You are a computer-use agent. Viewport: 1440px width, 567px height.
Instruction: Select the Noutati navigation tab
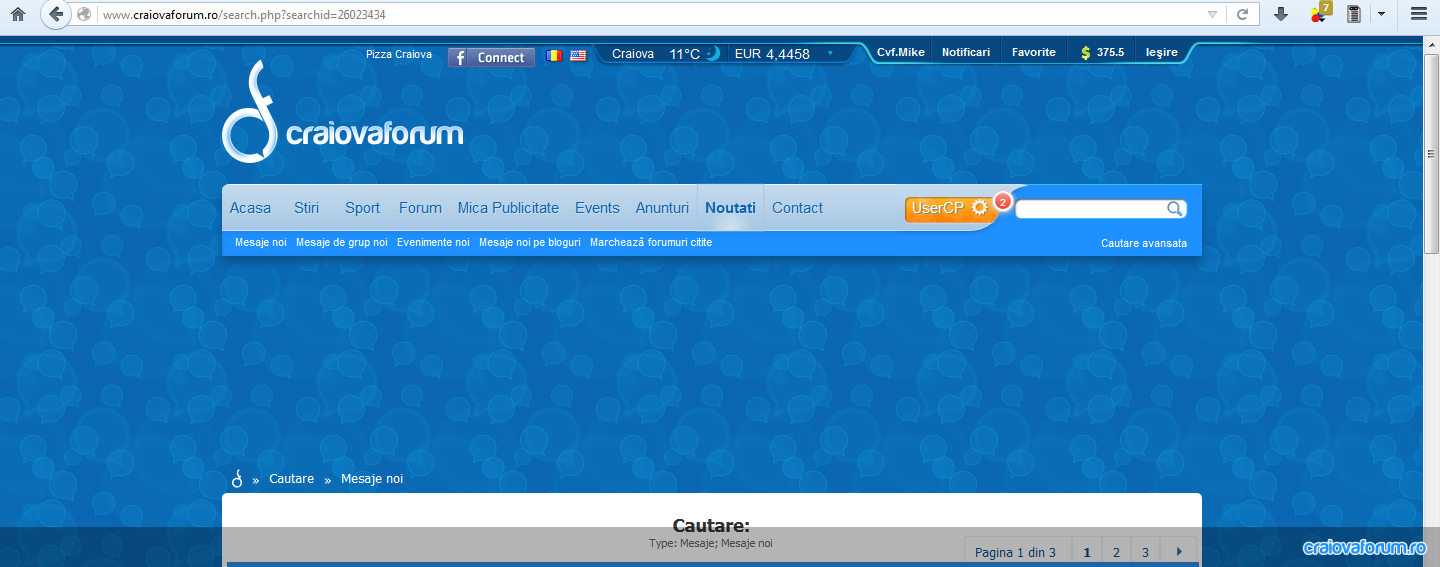730,208
